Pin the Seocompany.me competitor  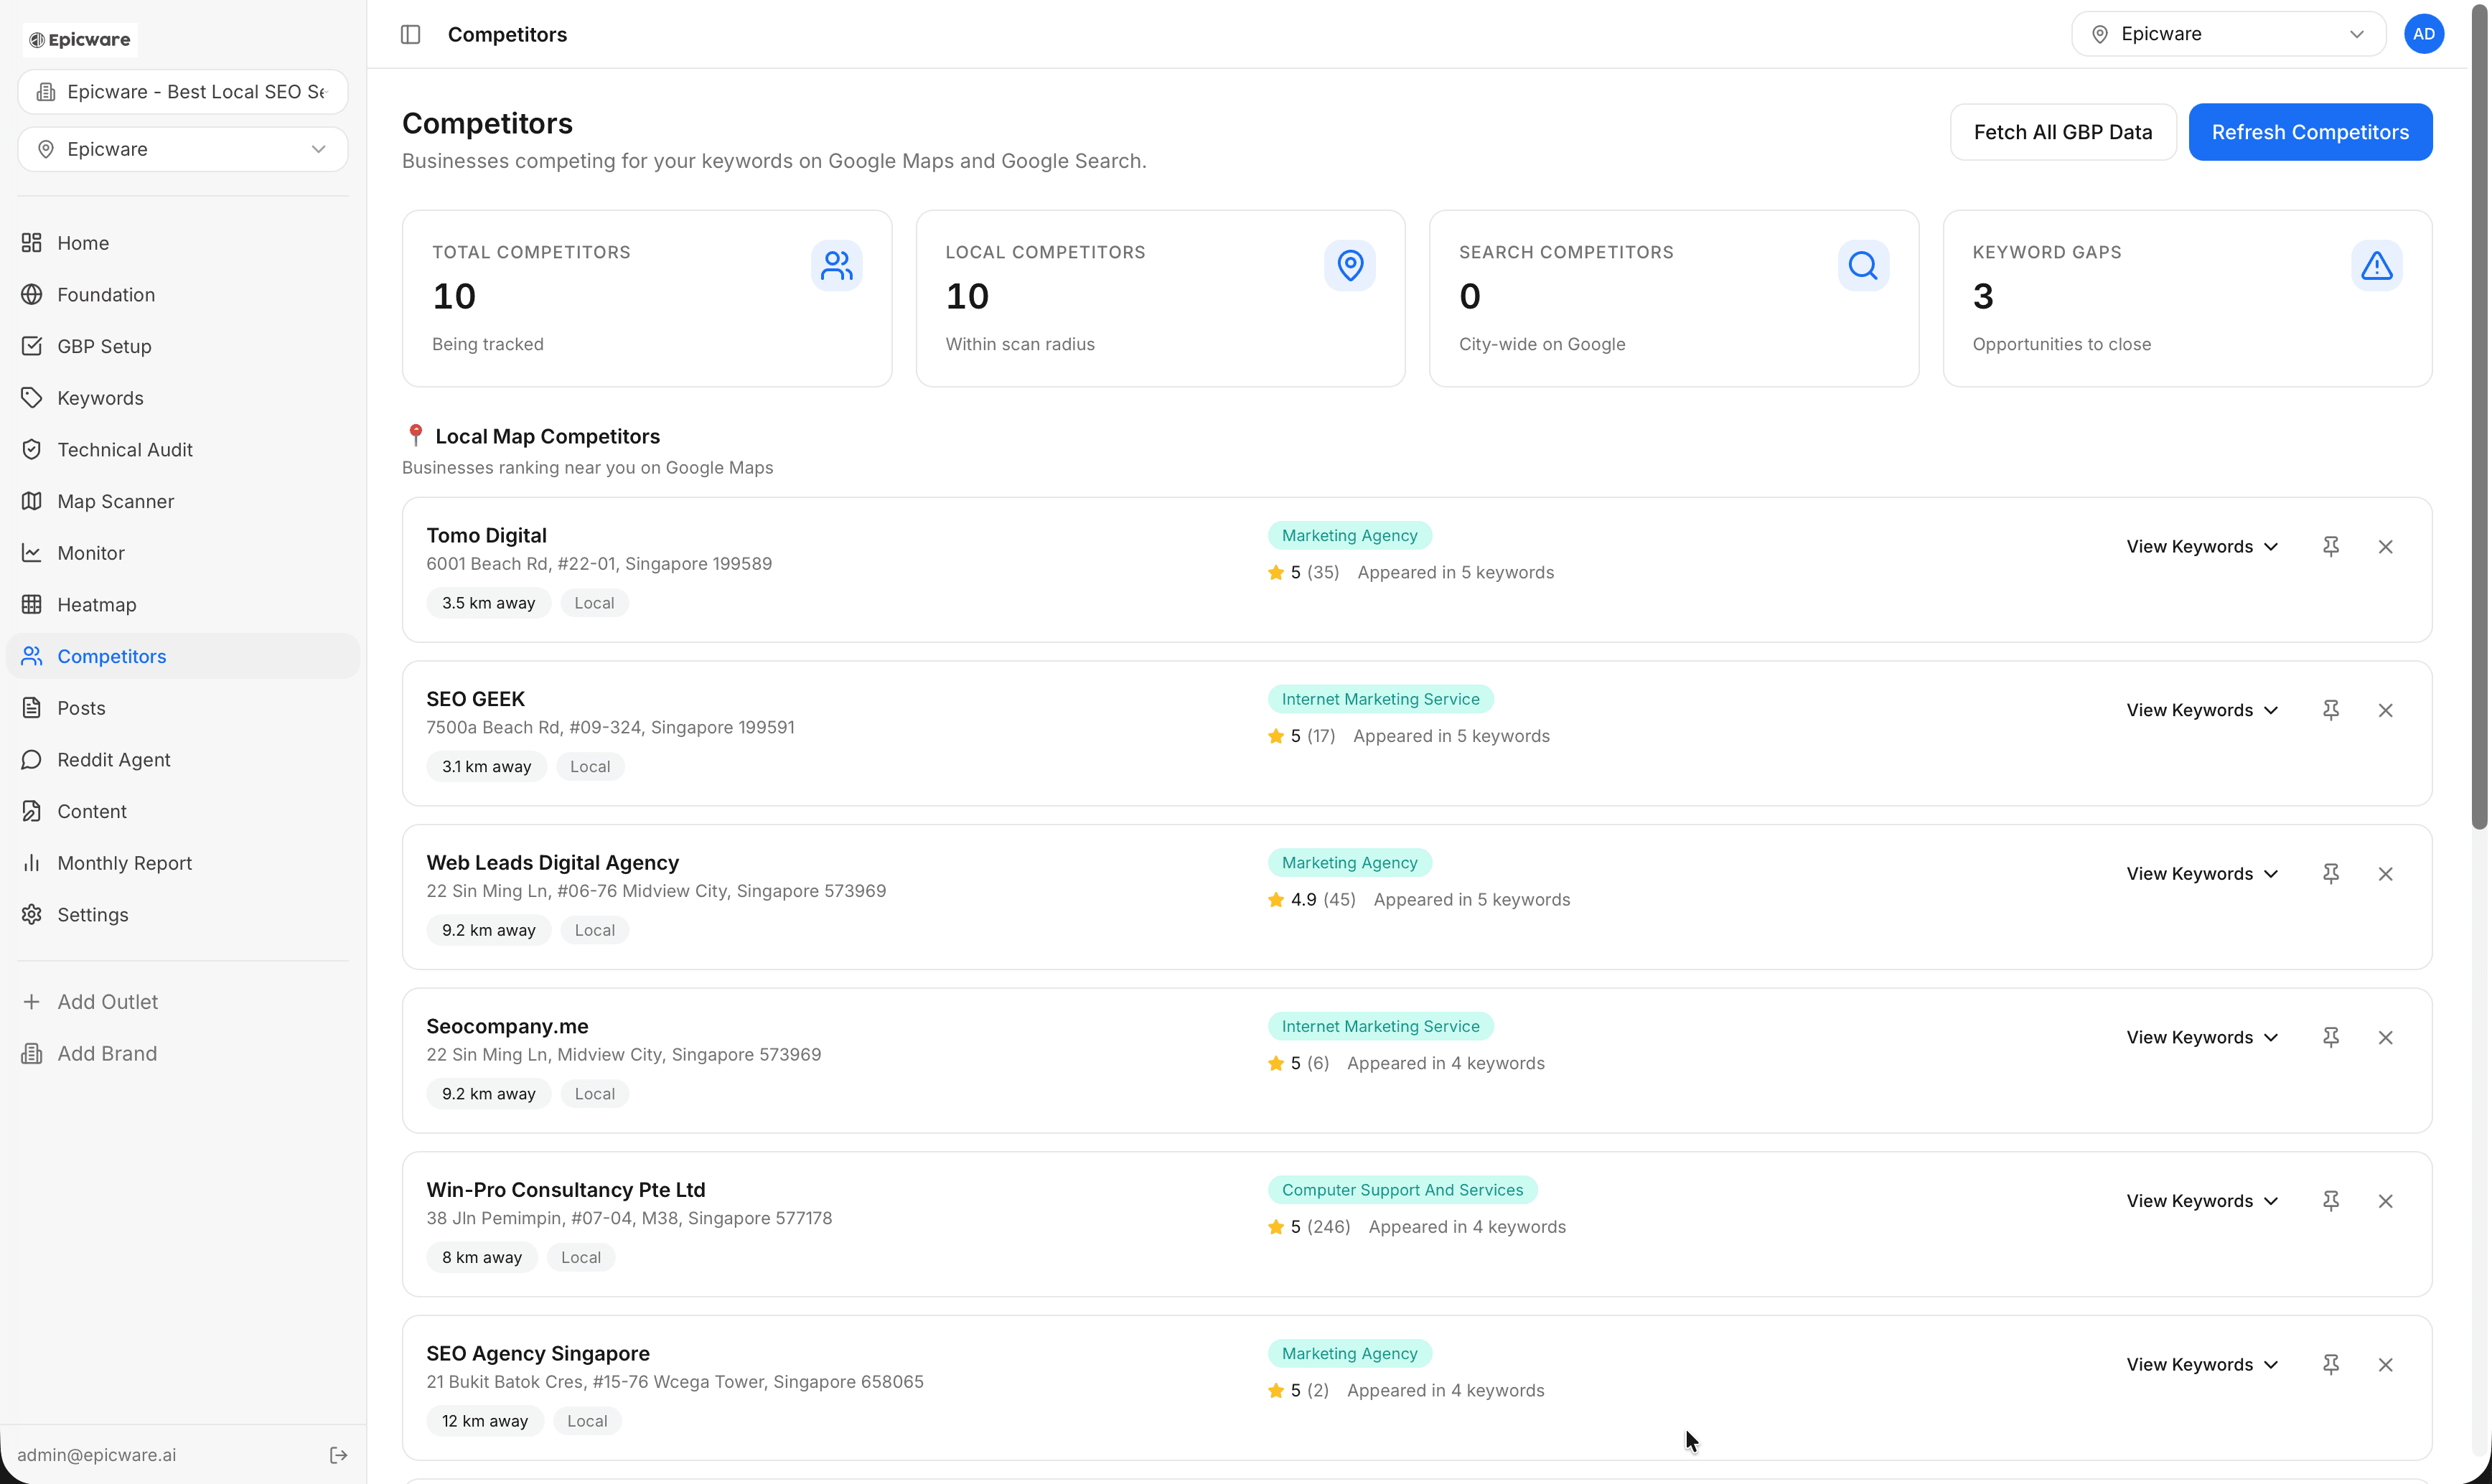[2330, 1037]
